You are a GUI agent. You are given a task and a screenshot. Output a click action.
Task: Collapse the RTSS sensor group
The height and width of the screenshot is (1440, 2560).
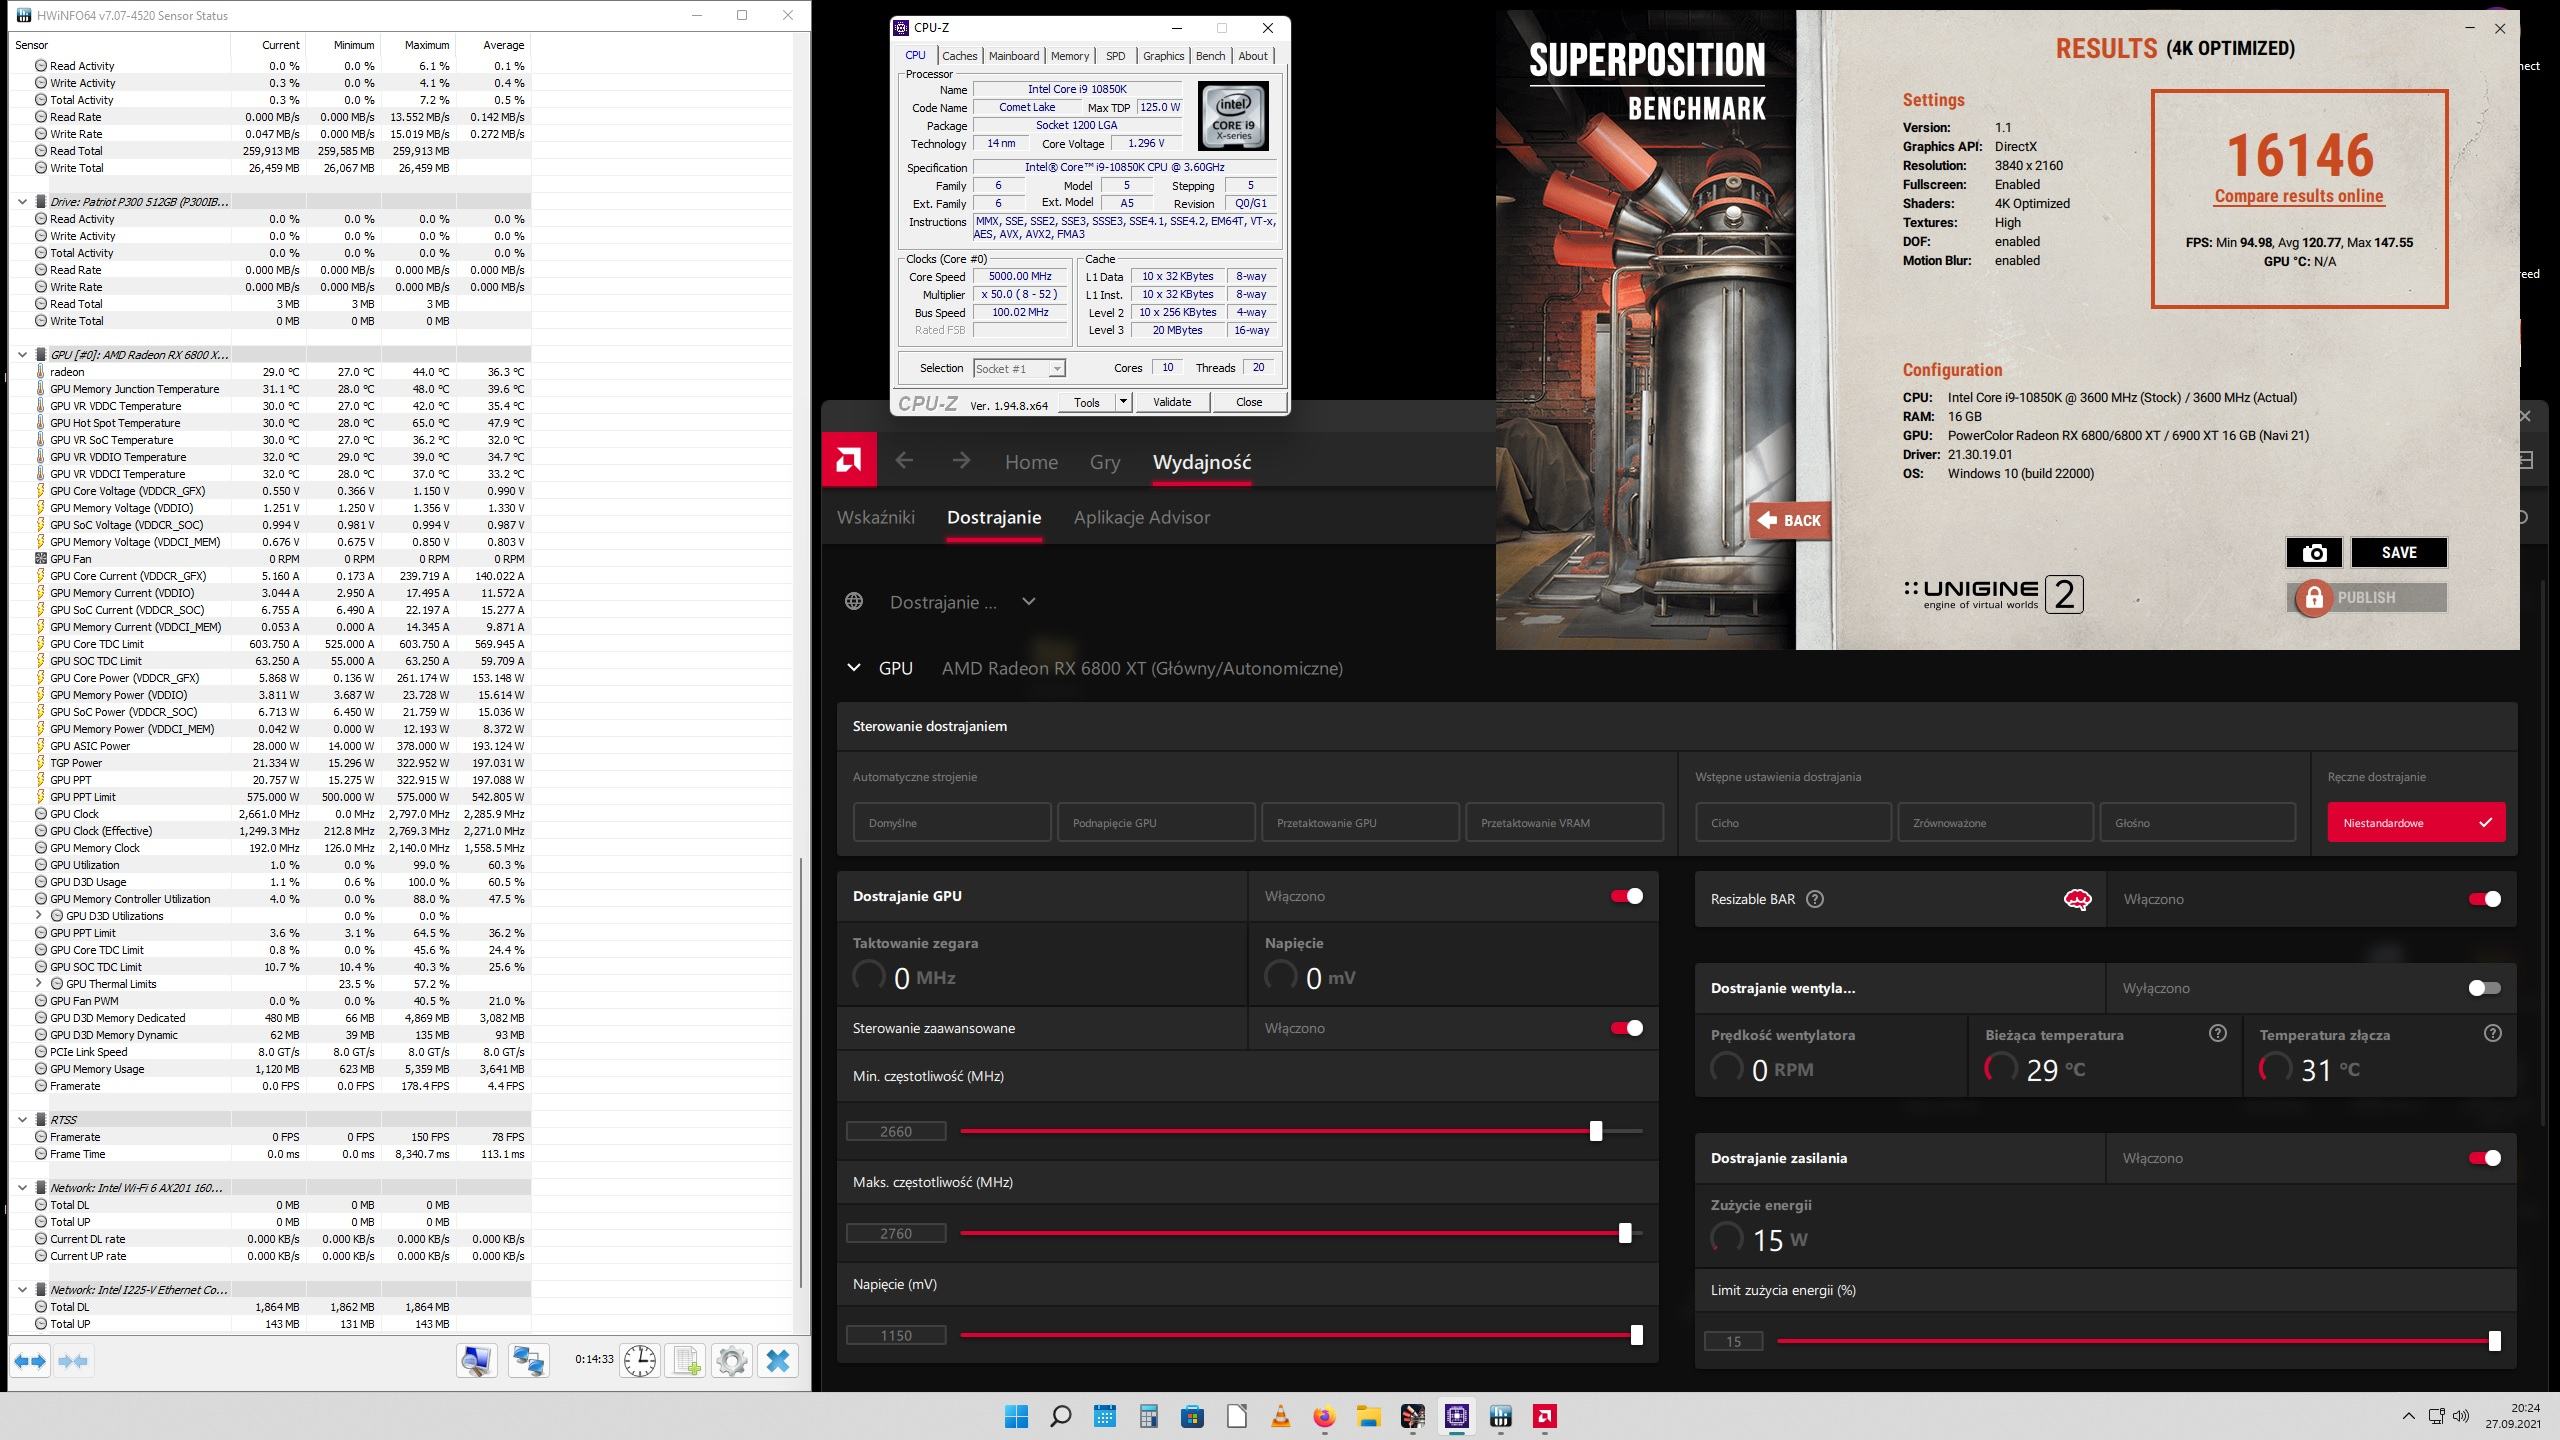[x=23, y=1119]
